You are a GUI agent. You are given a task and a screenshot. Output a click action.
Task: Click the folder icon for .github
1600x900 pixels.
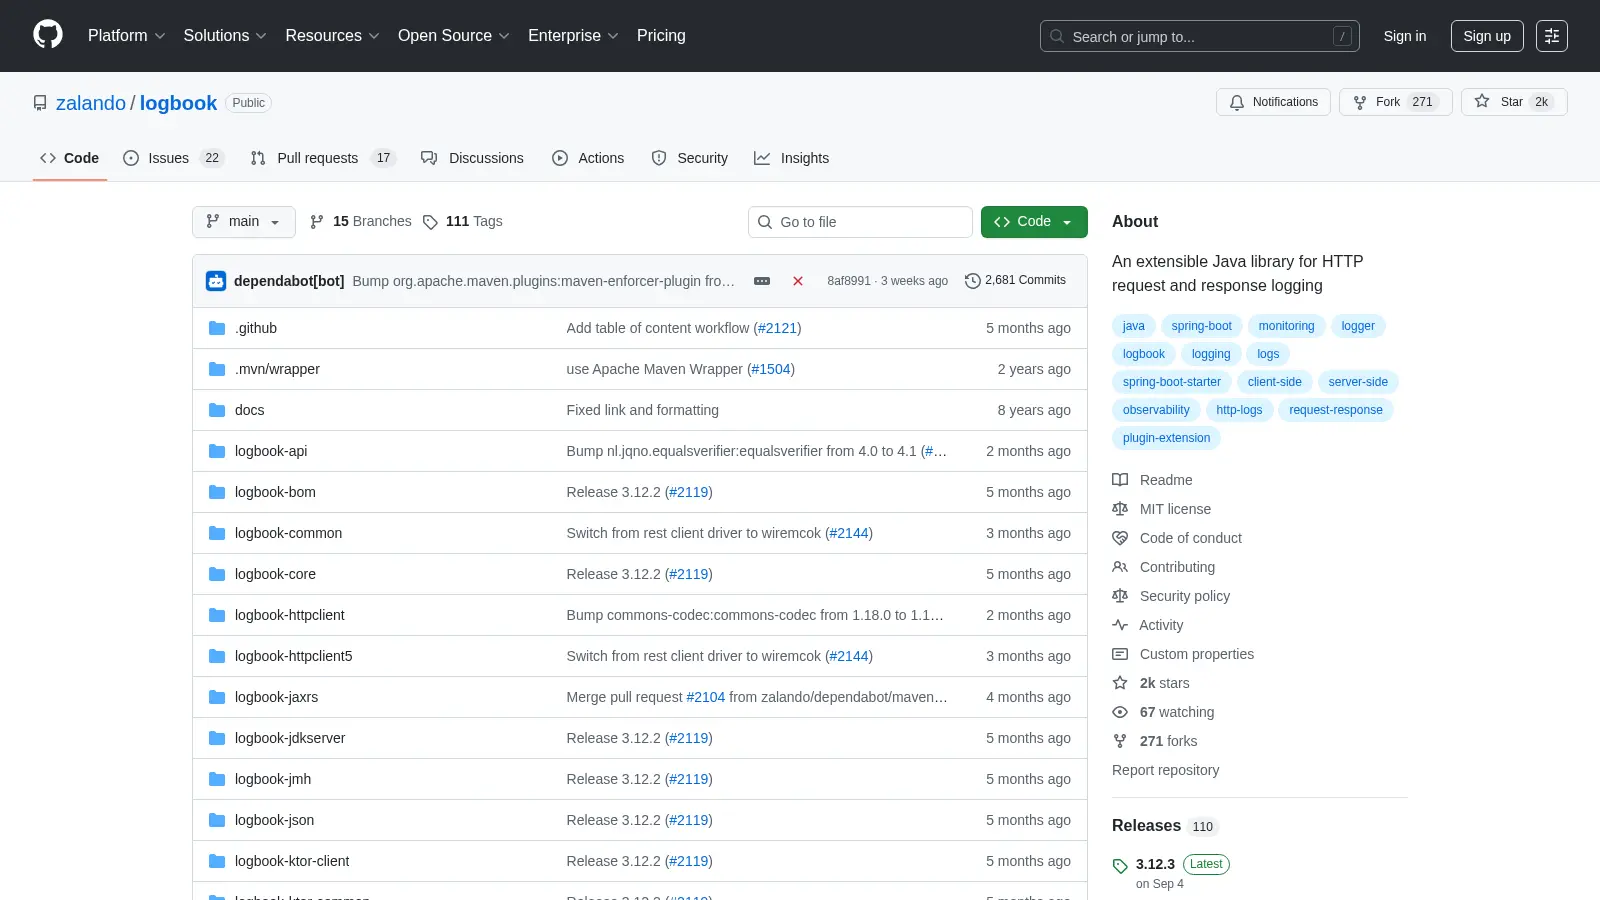[x=217, y=328]
